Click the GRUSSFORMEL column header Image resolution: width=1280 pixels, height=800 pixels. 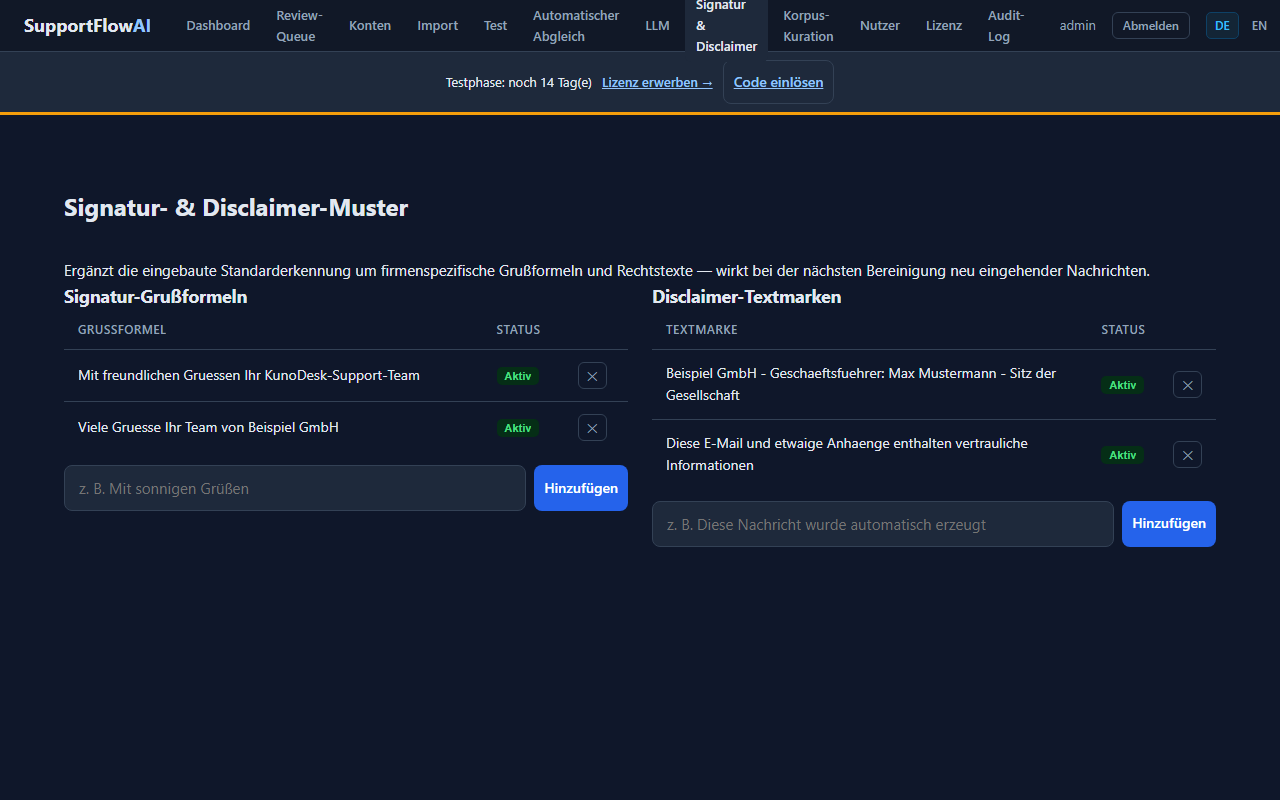[x=122, y=330]
